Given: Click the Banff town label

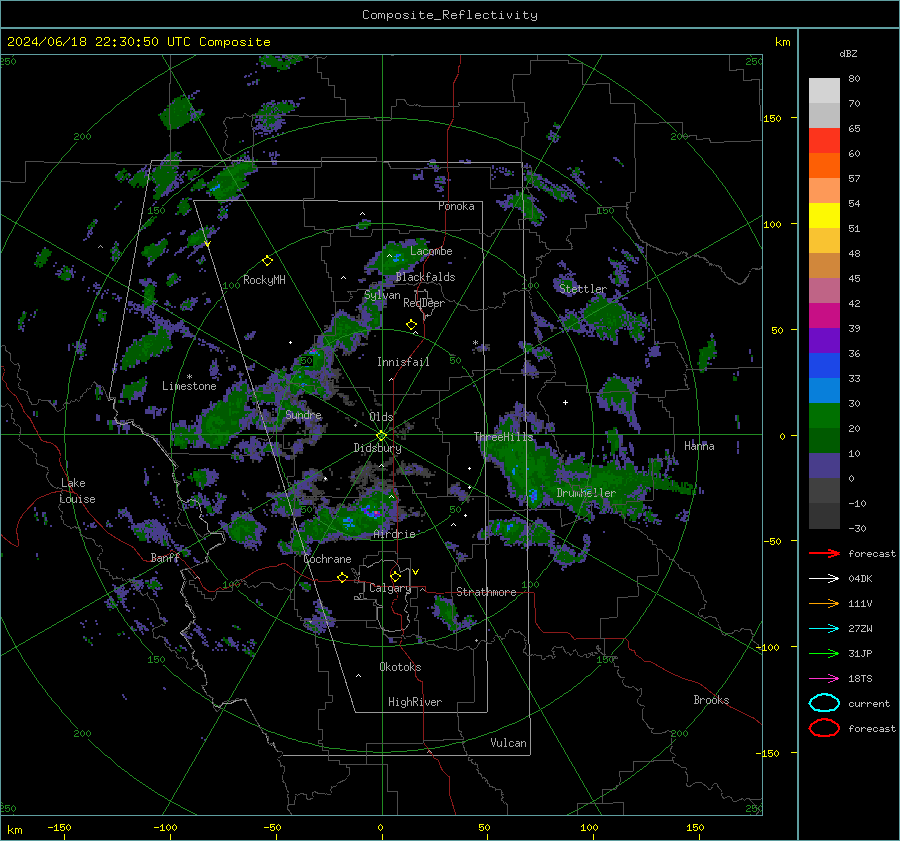Looking at the screenshot, I should coord(165,558).
